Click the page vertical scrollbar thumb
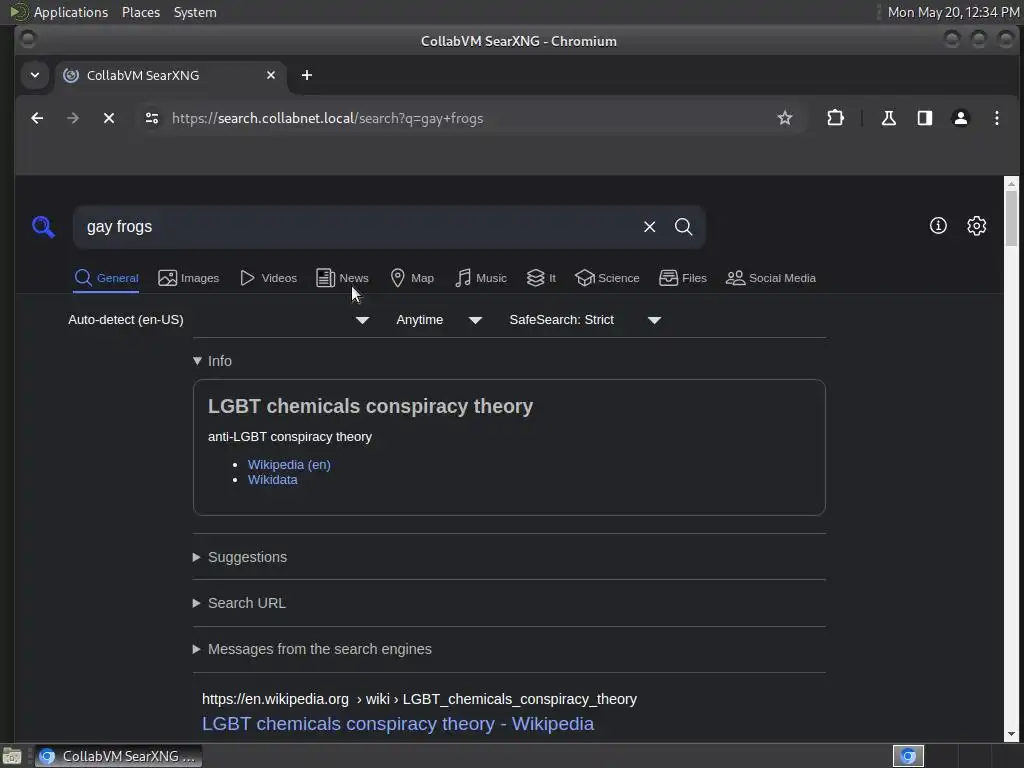Screen dimensions: 1024x768 point(1011,219)
